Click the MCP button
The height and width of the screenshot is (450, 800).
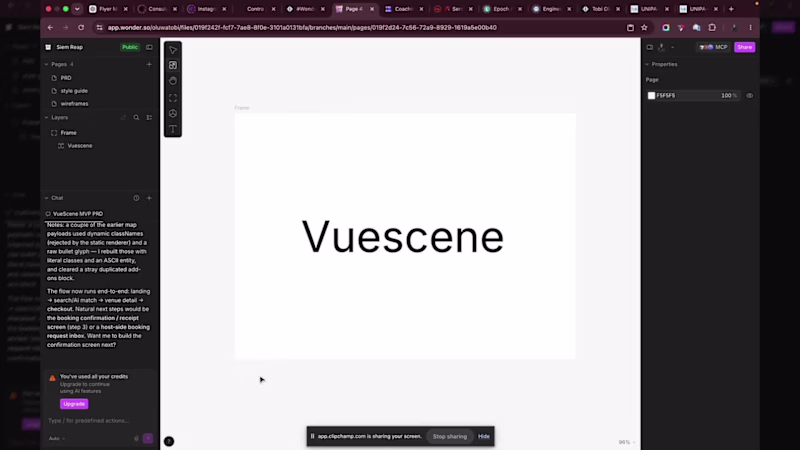click(x=713, y=47)
